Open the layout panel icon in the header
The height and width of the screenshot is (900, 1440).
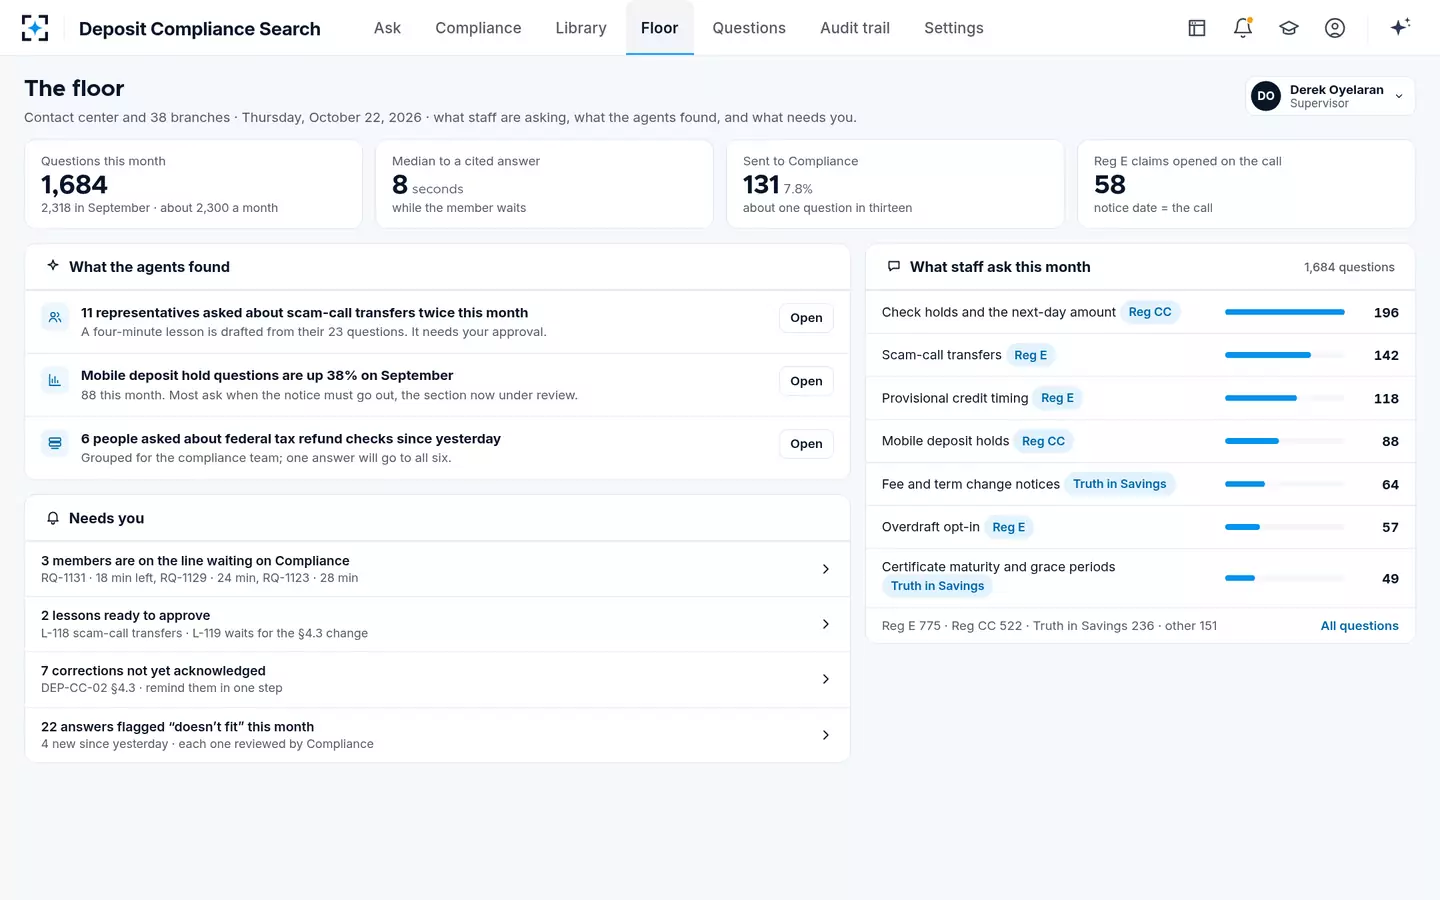tap(1197, 28)
